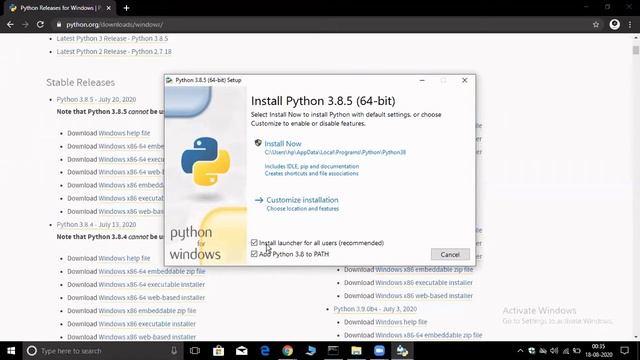Image resolution: width=640 pixels, height=360 pixels.
Task: View site lock information icon
Action: (59, 24)
